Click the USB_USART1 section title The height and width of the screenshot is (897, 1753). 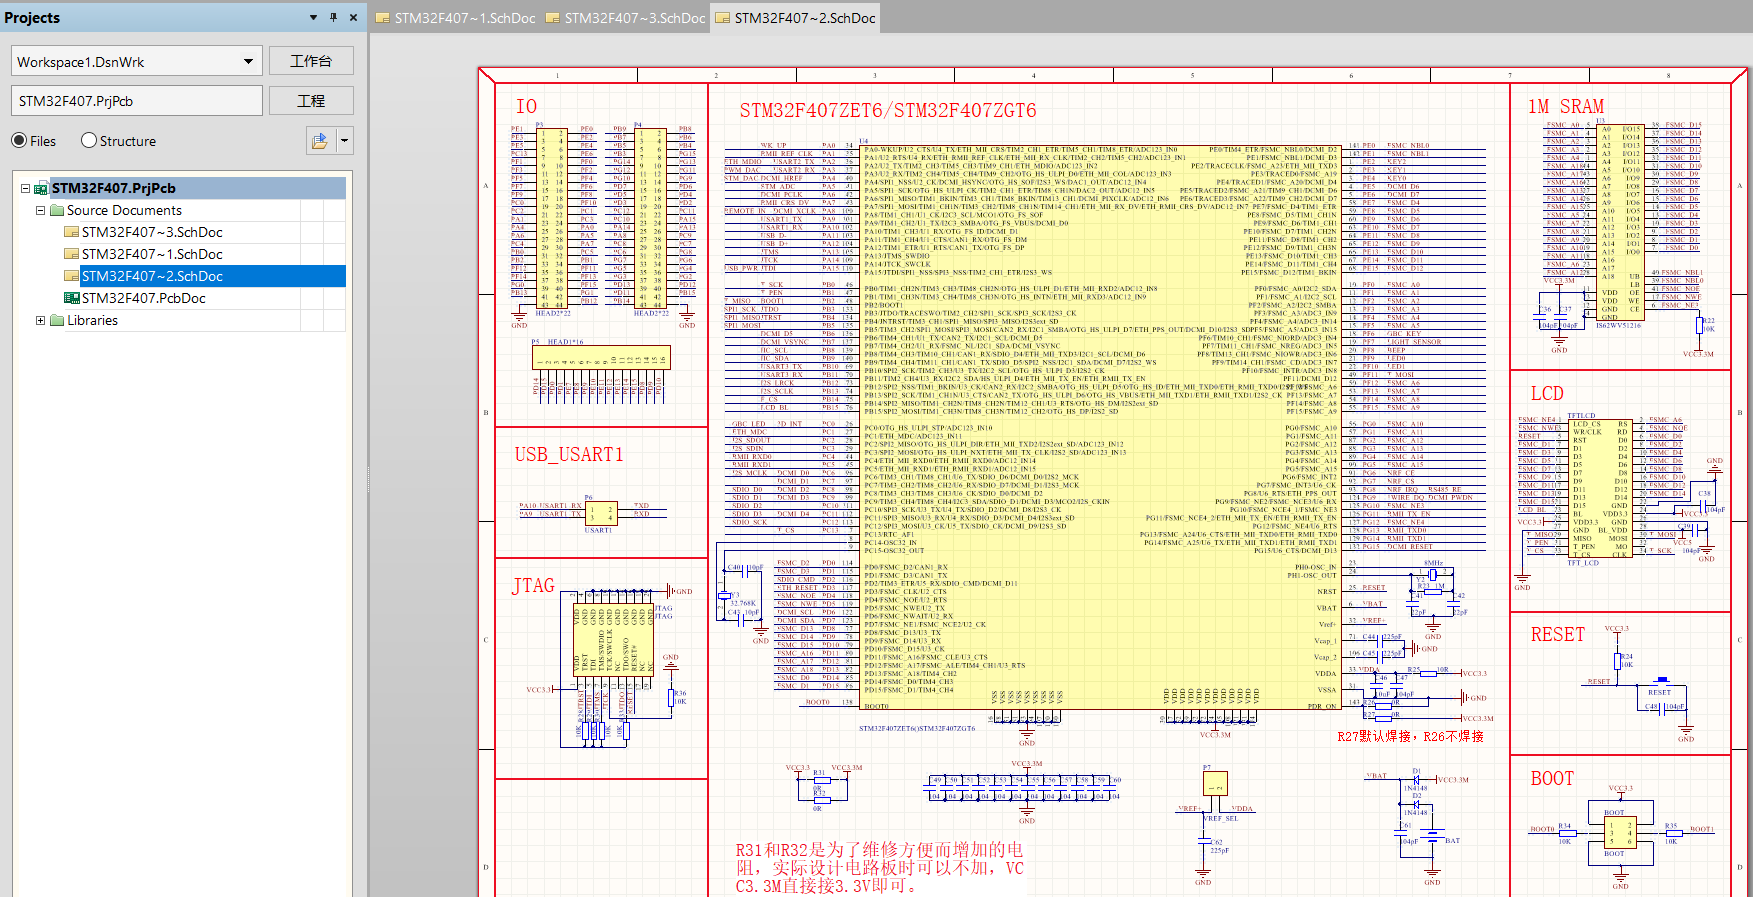(x=569, y=455)
